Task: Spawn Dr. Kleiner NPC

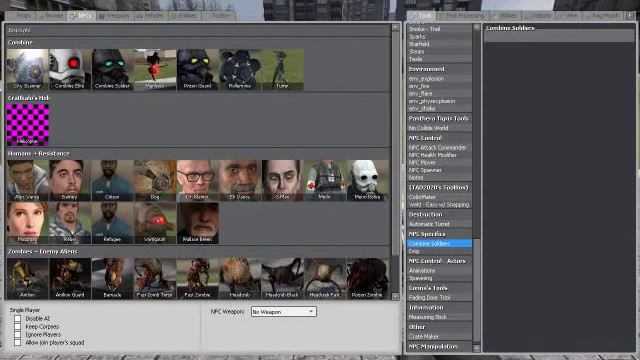Action: 198,180
